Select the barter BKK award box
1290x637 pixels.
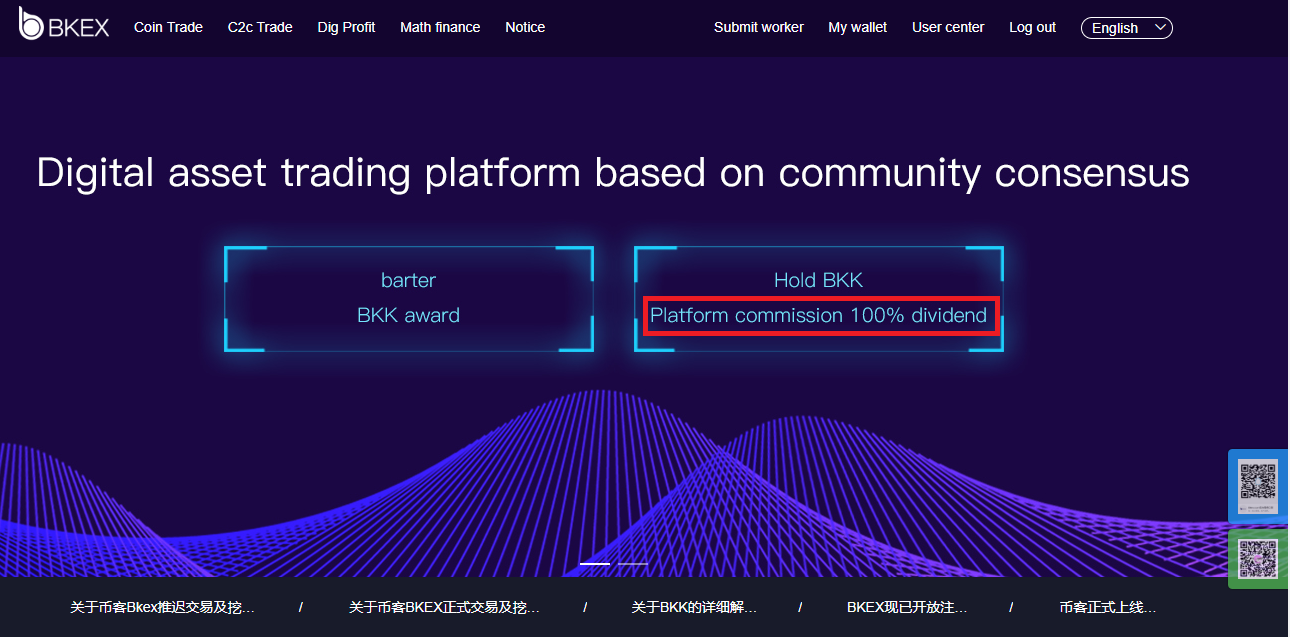tap(409, 298)
